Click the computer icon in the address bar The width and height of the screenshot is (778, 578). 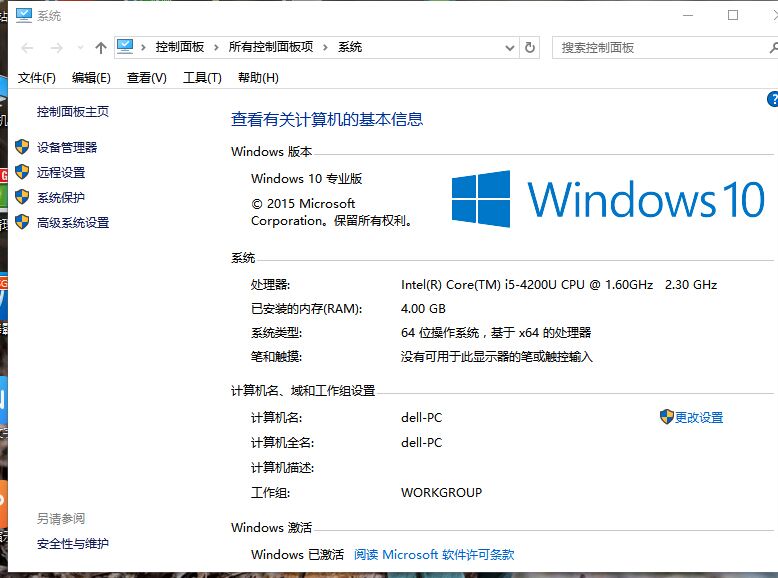[x=125, y=47]
